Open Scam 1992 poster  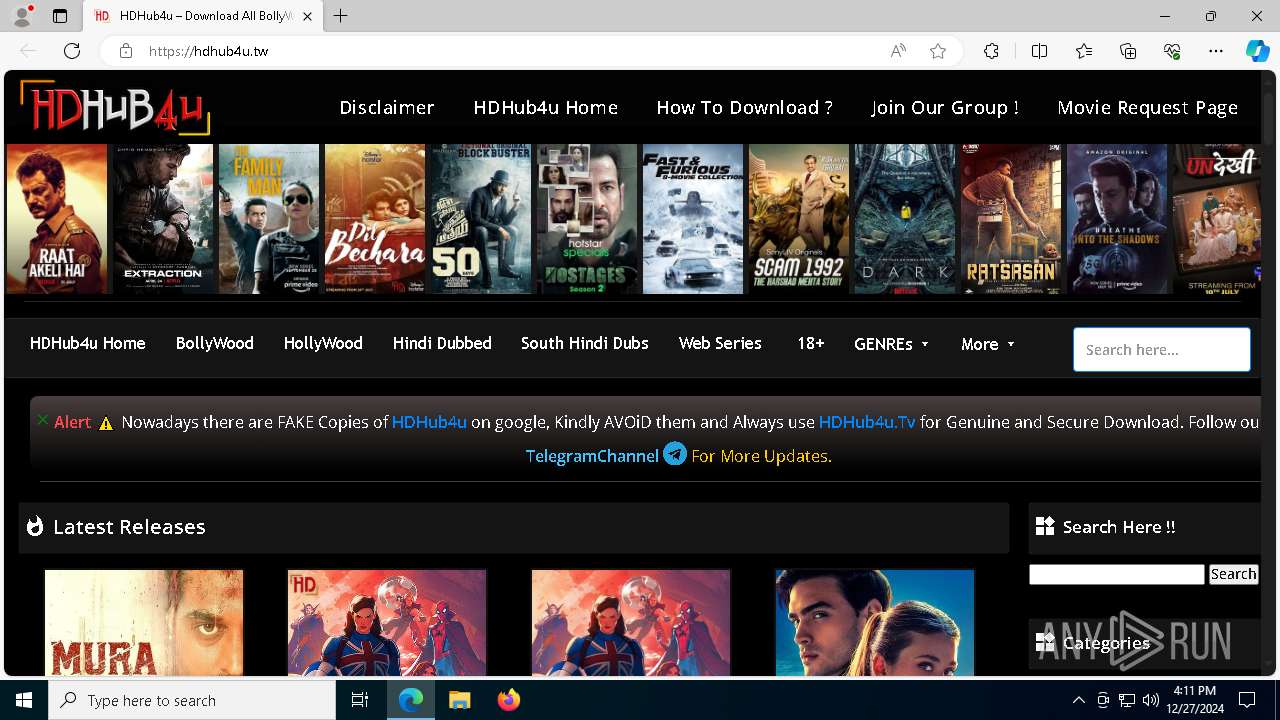point(799,219)
